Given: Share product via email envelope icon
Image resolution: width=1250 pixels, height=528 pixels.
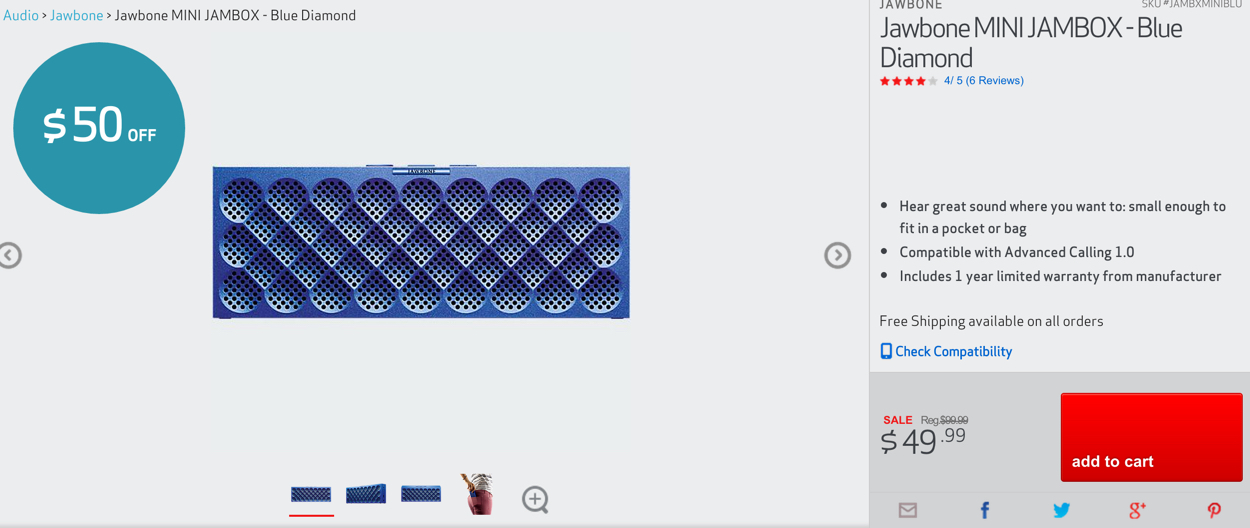Looking at the screenshot, I should (908, 510).
